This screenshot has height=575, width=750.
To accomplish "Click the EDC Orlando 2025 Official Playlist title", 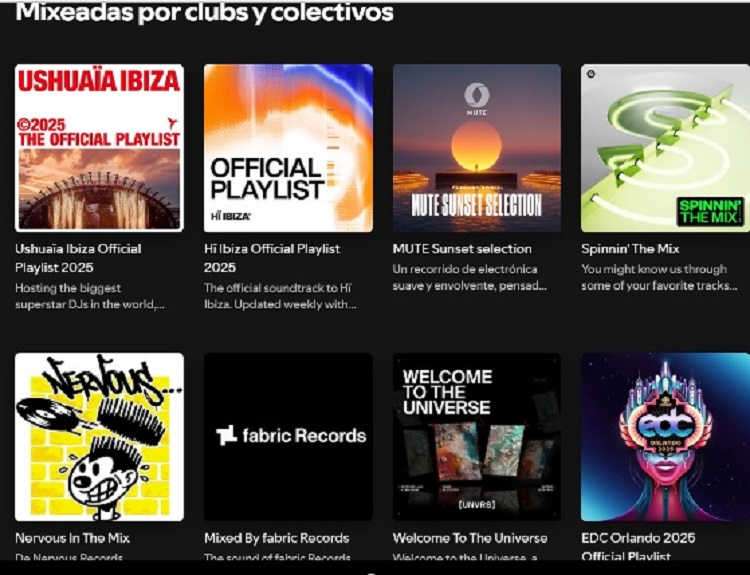I will [x=638, y=547].
